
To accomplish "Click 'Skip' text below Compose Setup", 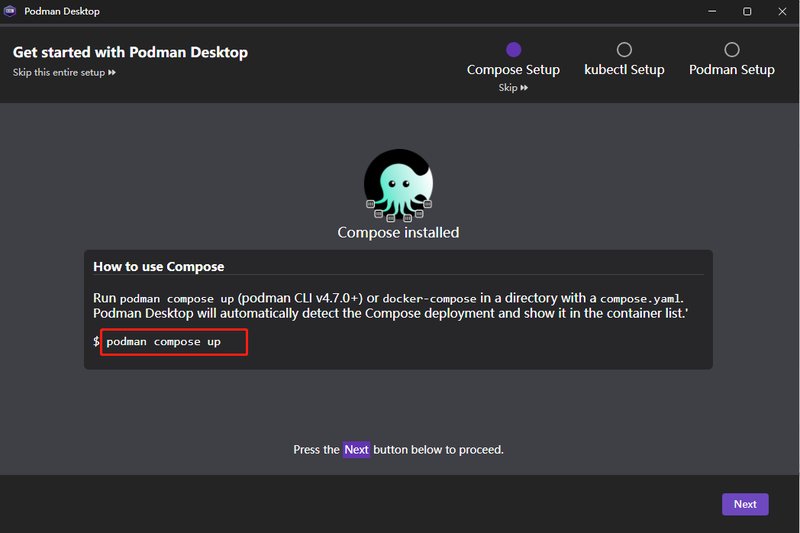I will click(x=508, y=88).
